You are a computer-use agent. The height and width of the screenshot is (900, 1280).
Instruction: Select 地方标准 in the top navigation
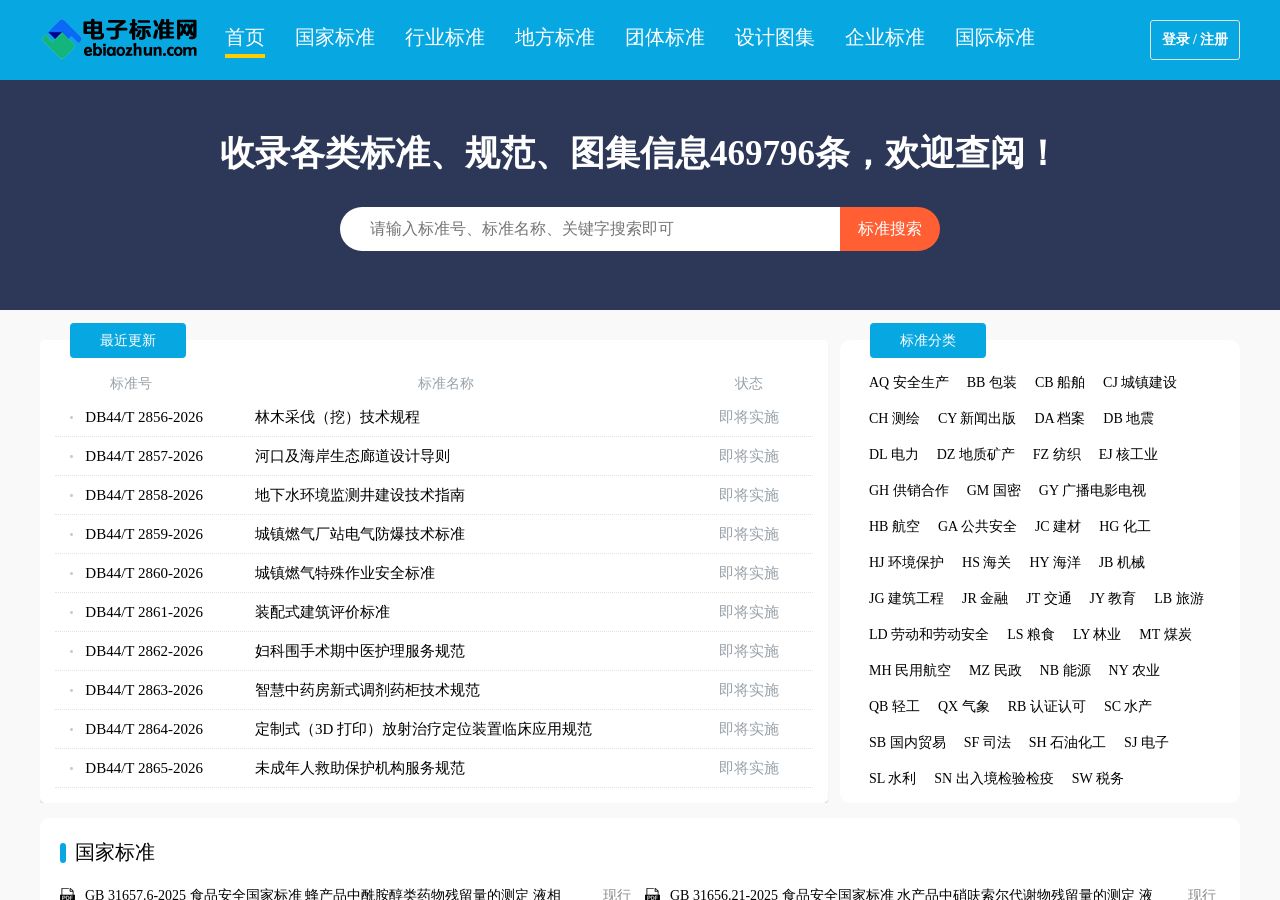(555, 38)
